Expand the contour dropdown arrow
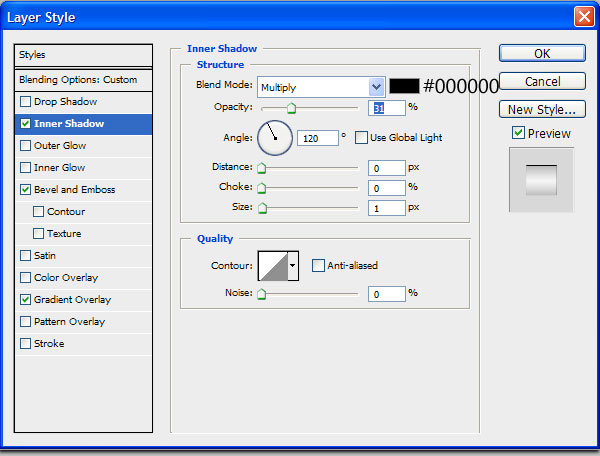Image resolution: width=600 pixels, height=456 pixels. click(293, 266)
